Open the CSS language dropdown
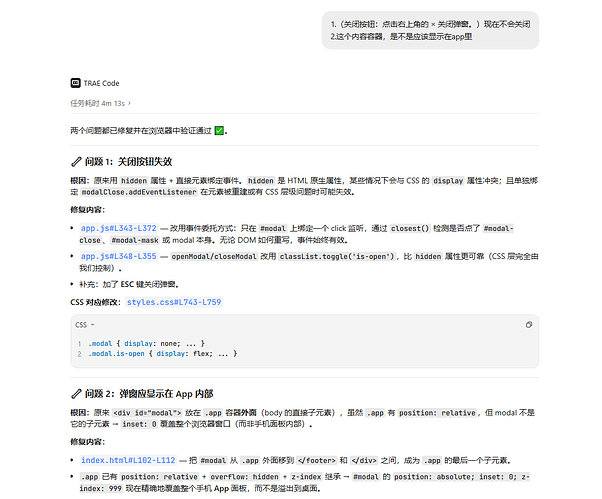 click(x=85, y=325)
